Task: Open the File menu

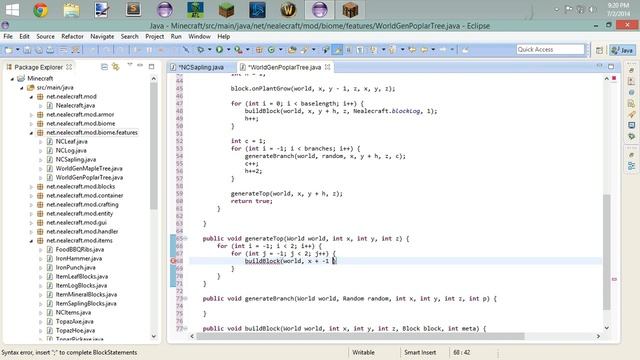Action: (8, 36)
